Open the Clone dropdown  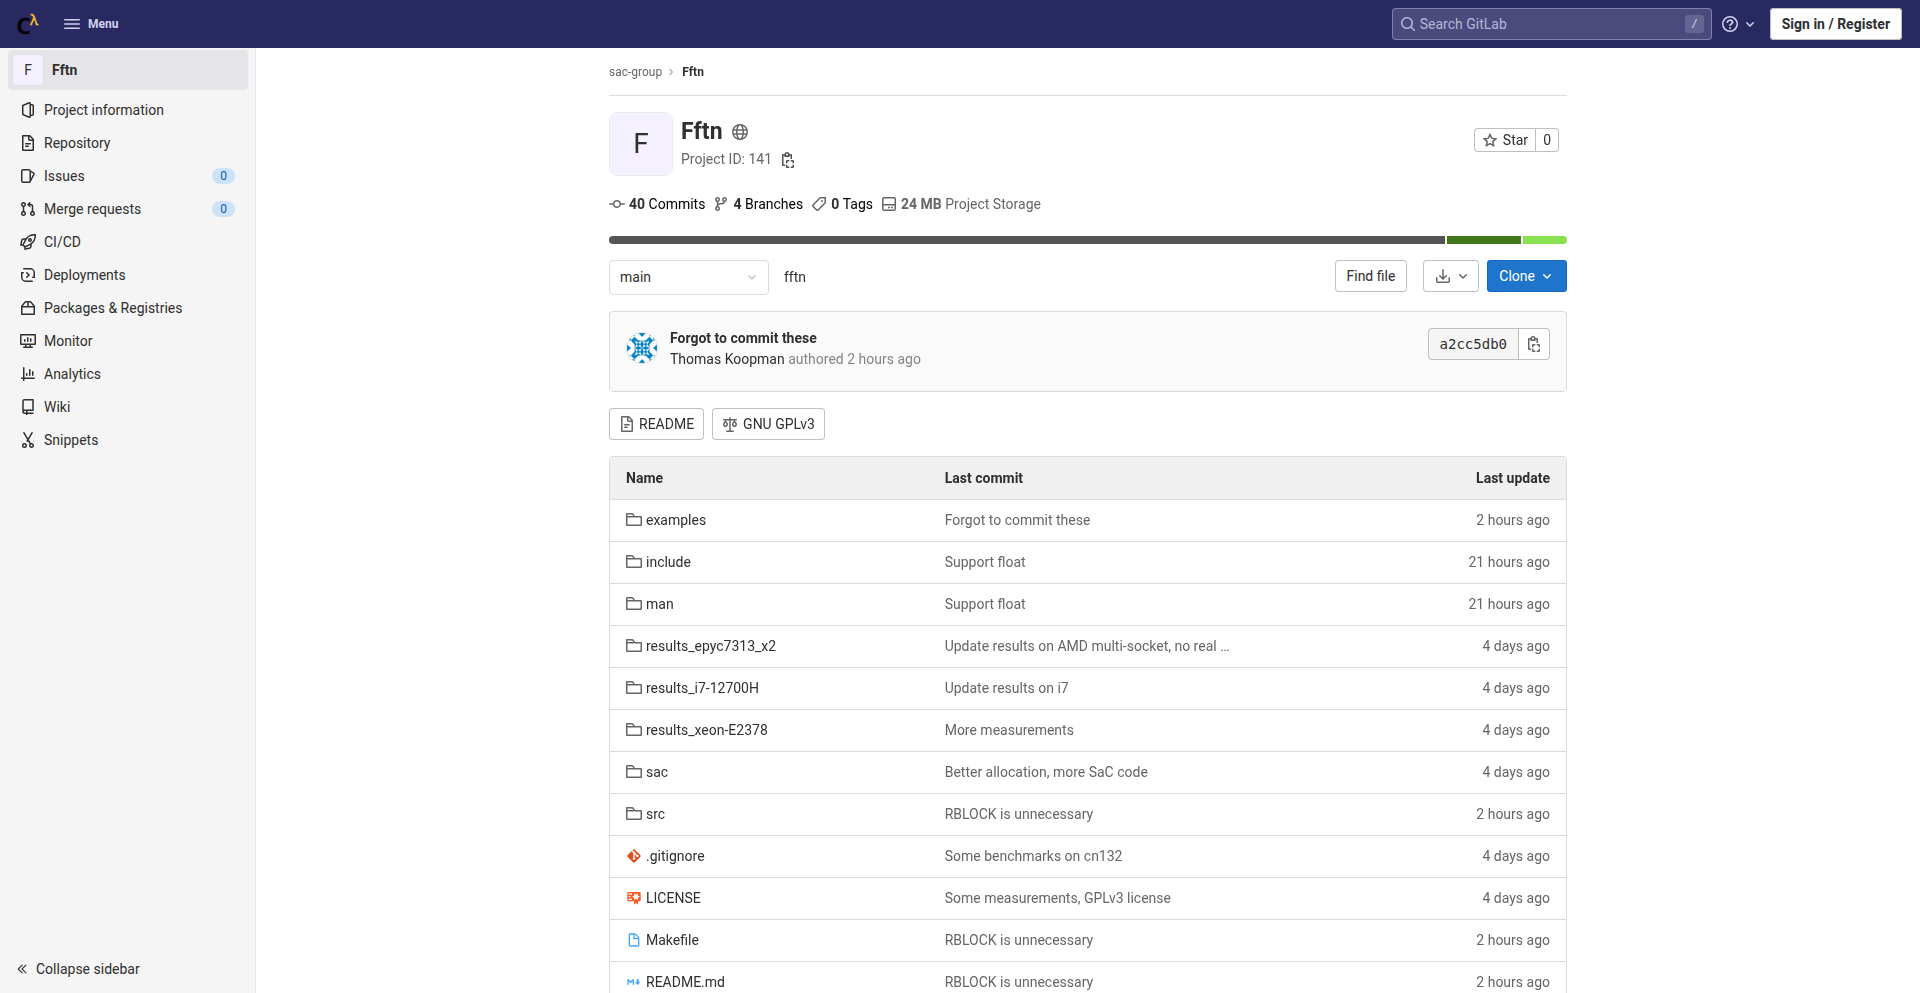pyautogui.click(x=1525, y=276)
